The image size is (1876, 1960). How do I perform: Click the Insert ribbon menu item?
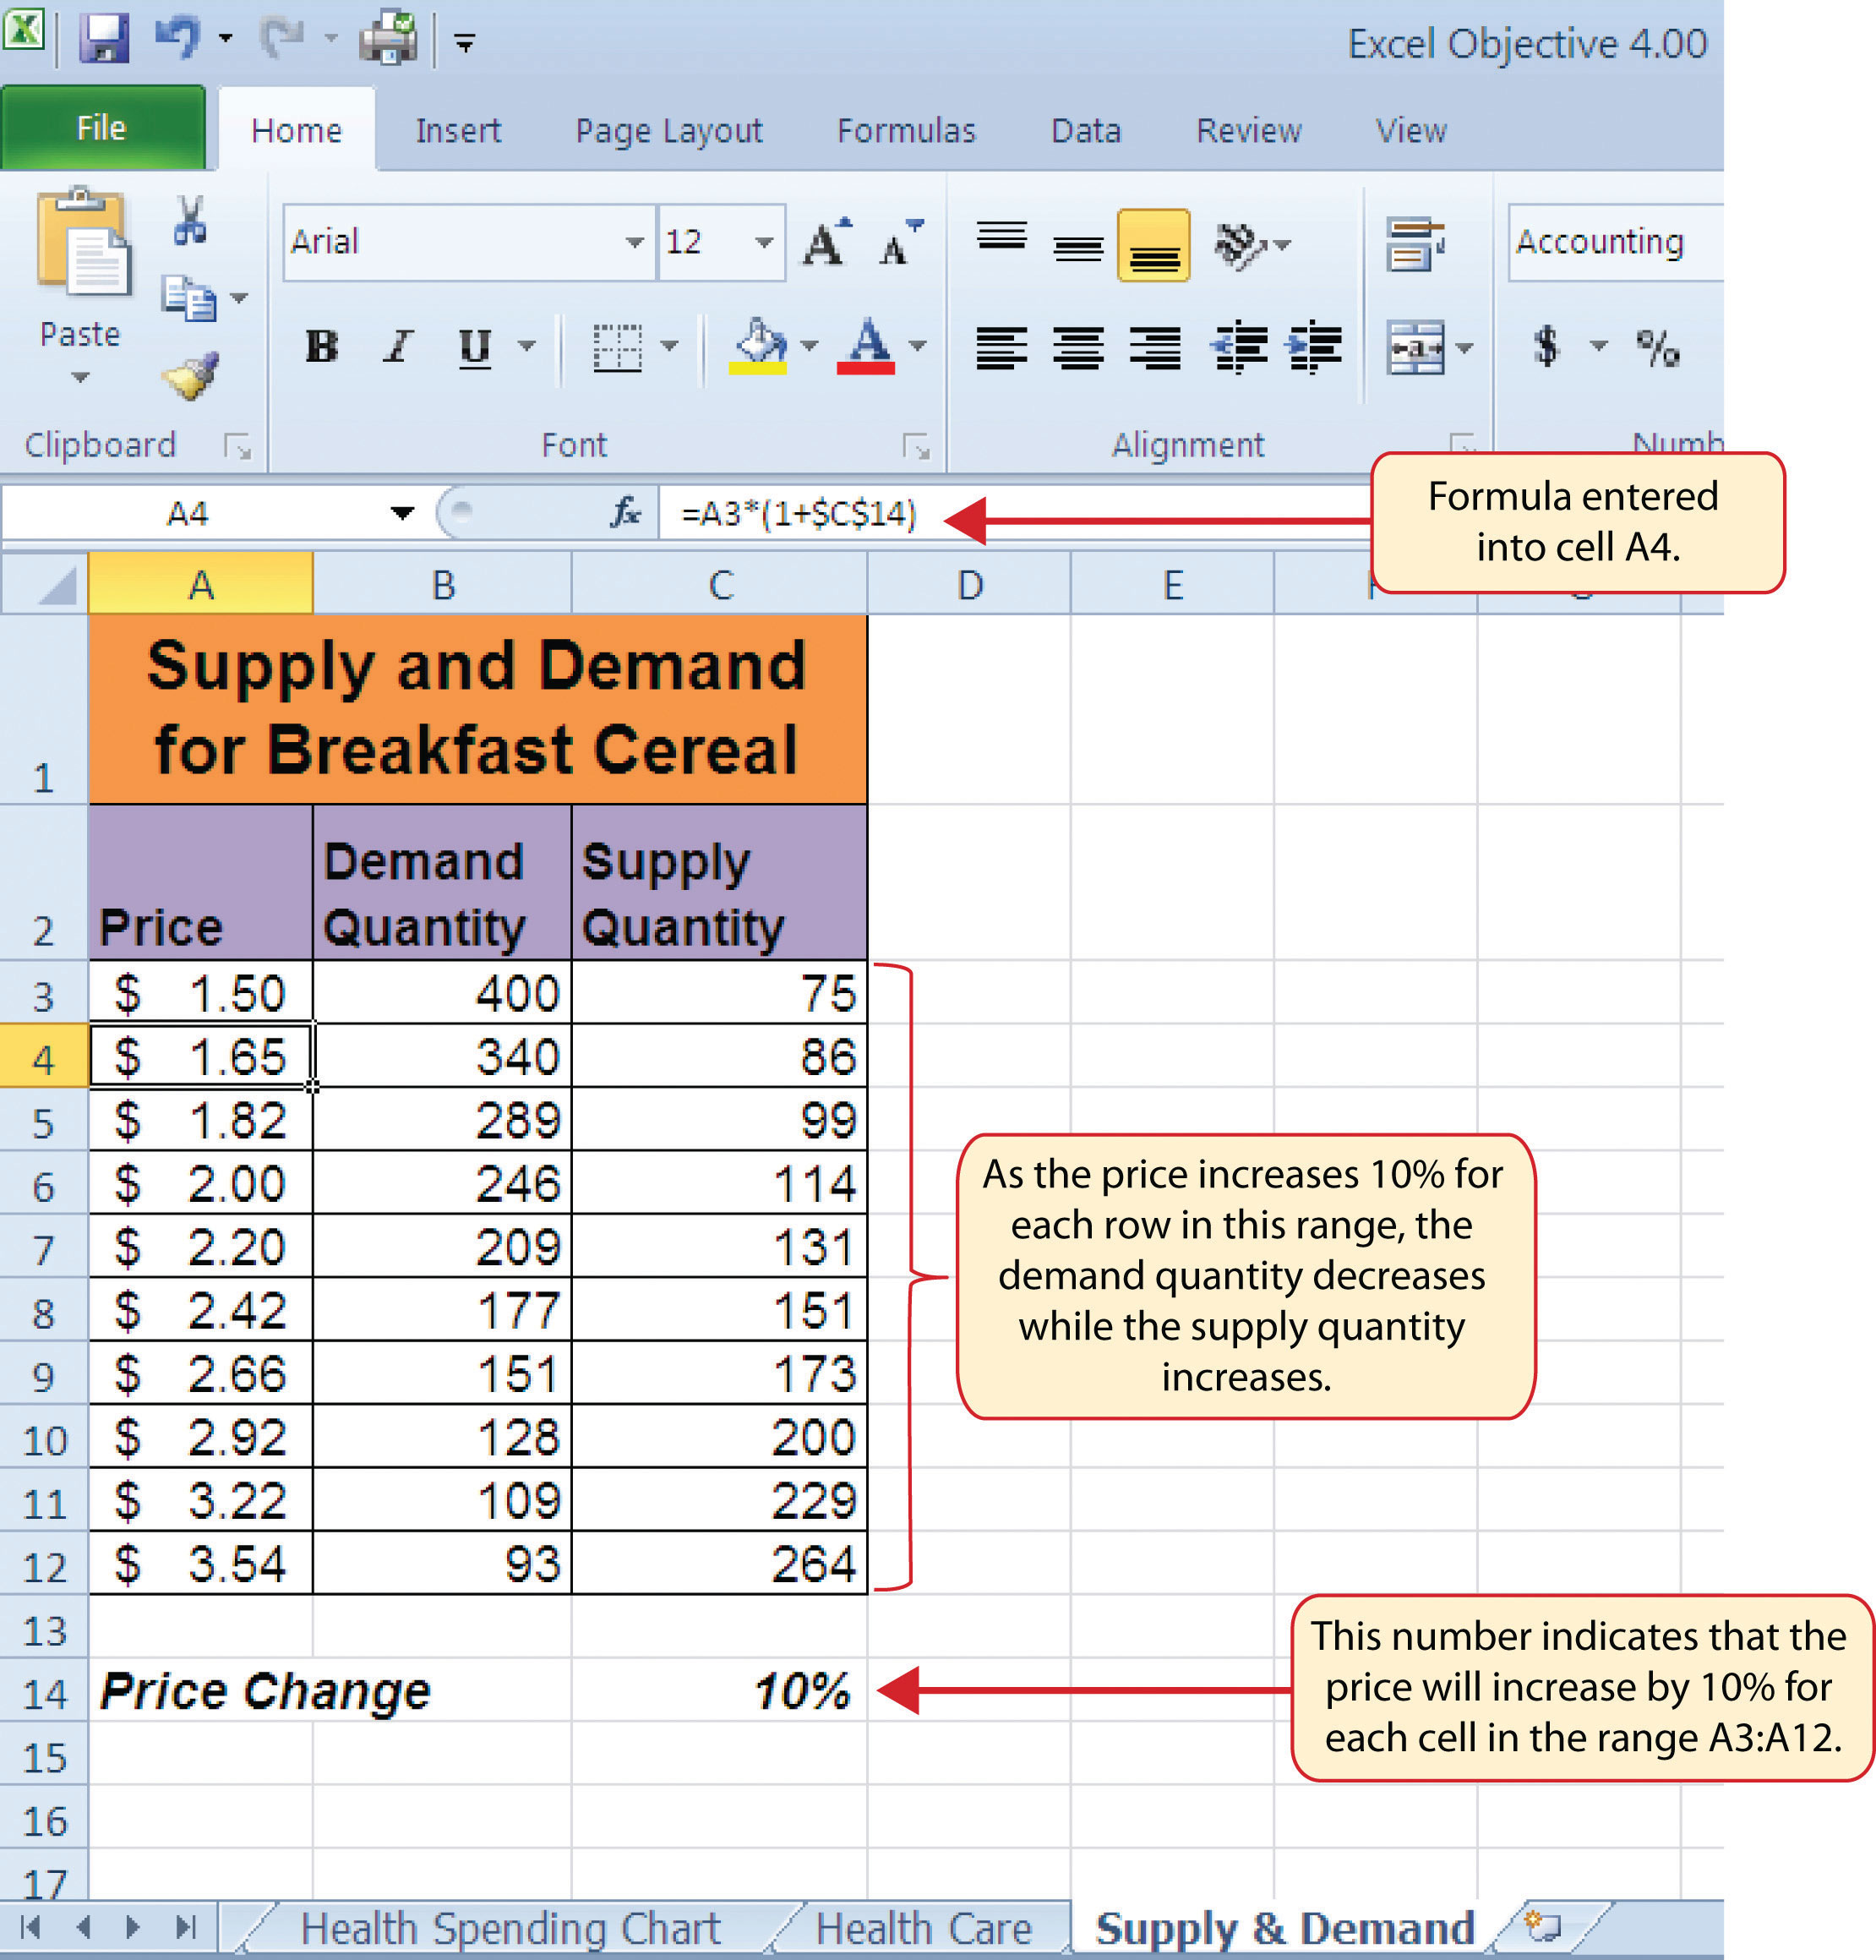[x=459, y=129]
